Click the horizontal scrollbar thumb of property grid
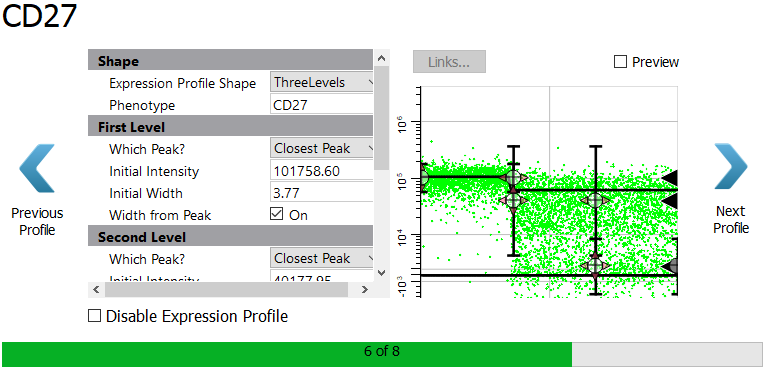The image size is (766, 370). click(226, 290)
